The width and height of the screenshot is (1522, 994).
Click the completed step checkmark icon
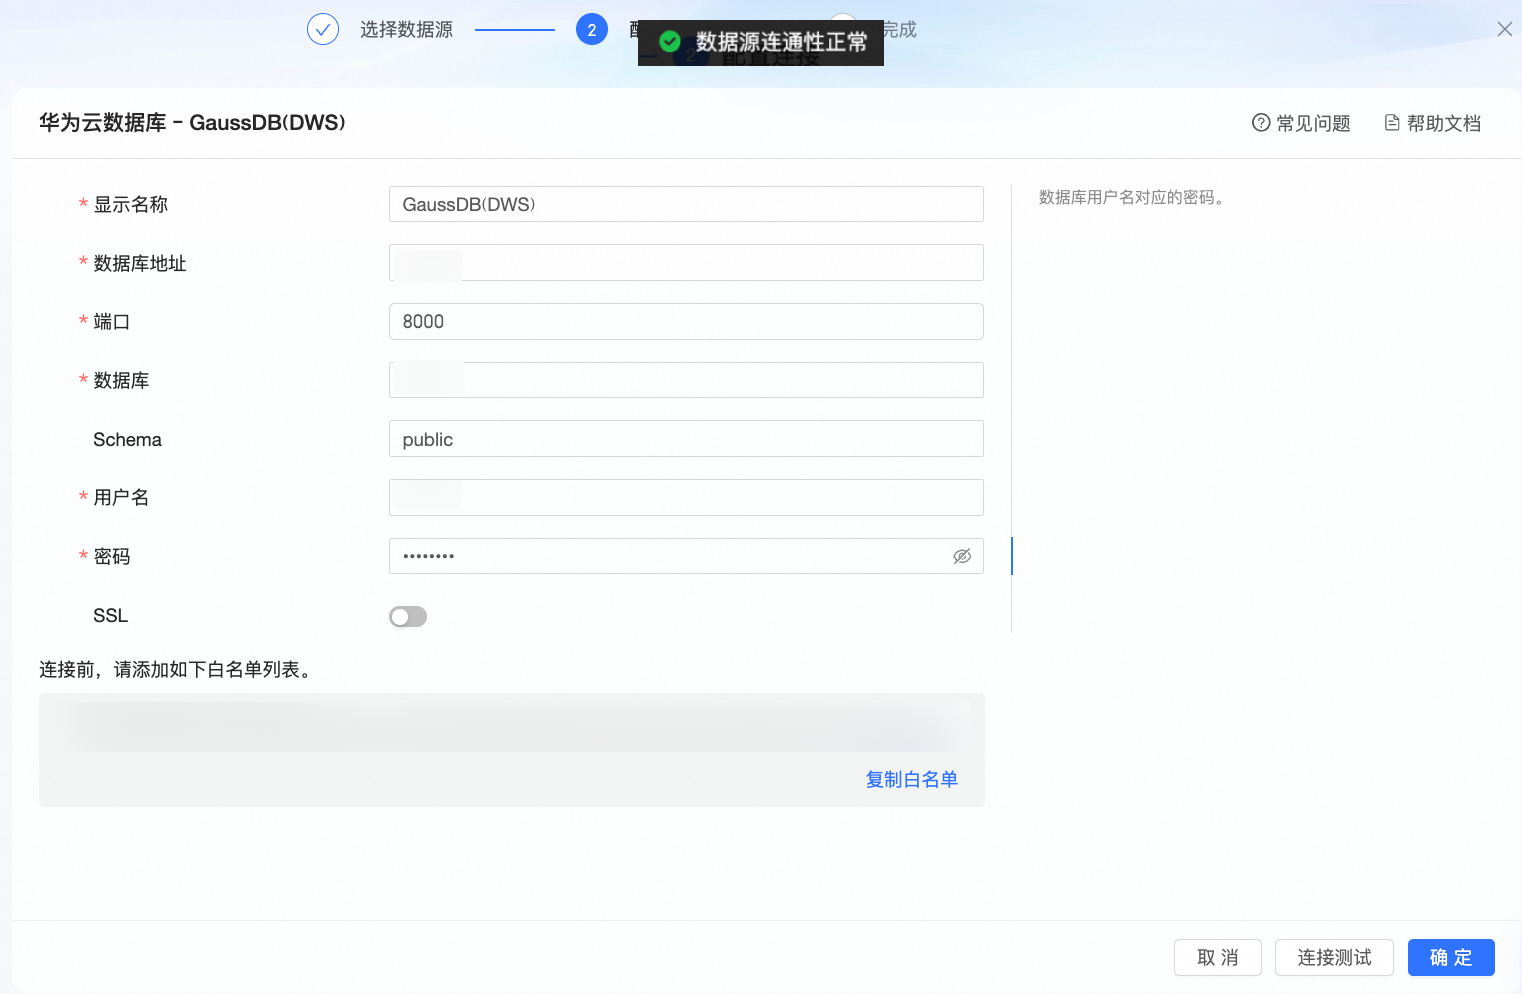[x=323, y=29]
